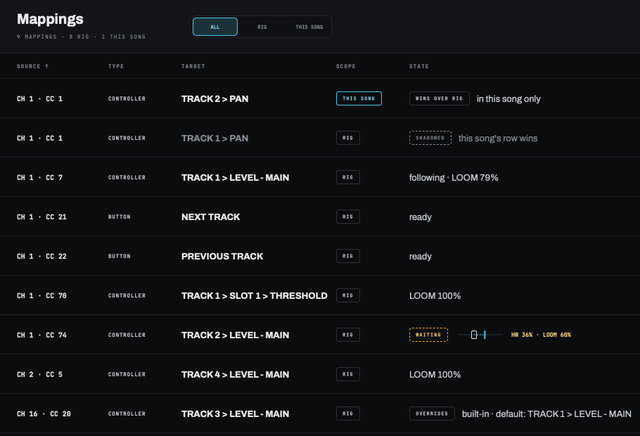The width and height of the screenshot is (640, 436).
Task: Sort by the SOURCE column header
Action: [33, 66]
